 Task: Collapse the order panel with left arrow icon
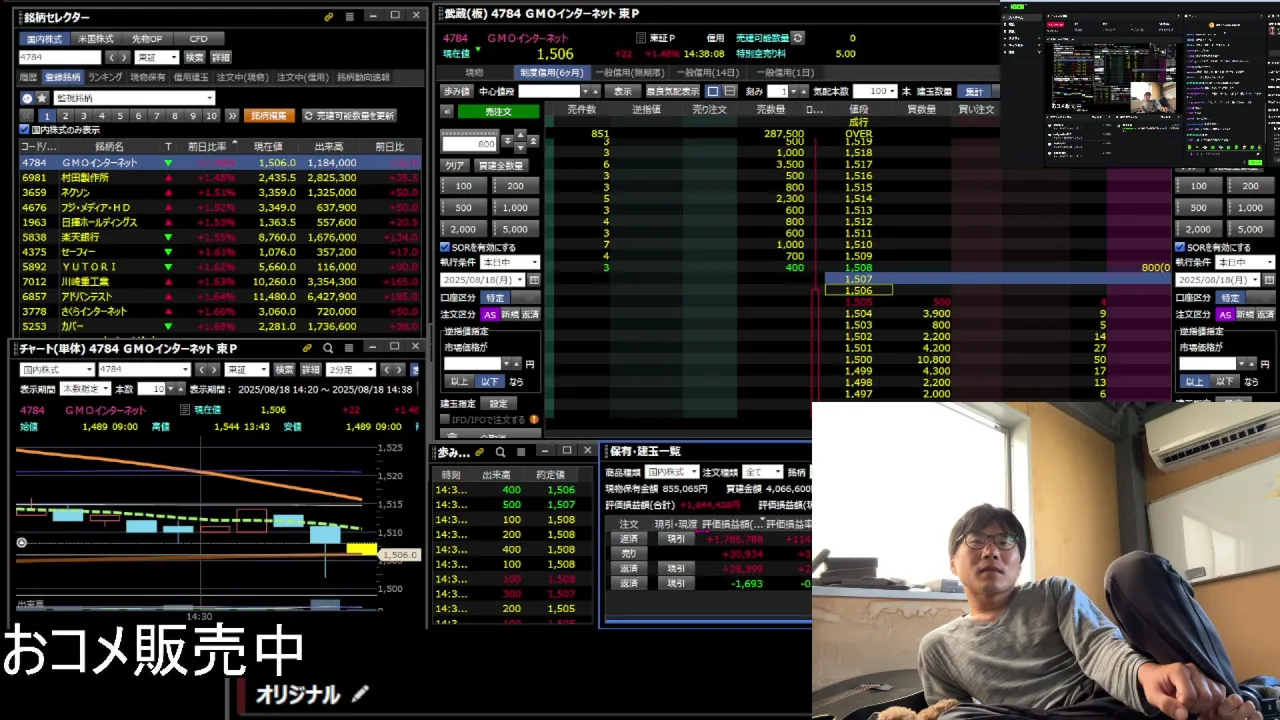(x=447, y=112)
